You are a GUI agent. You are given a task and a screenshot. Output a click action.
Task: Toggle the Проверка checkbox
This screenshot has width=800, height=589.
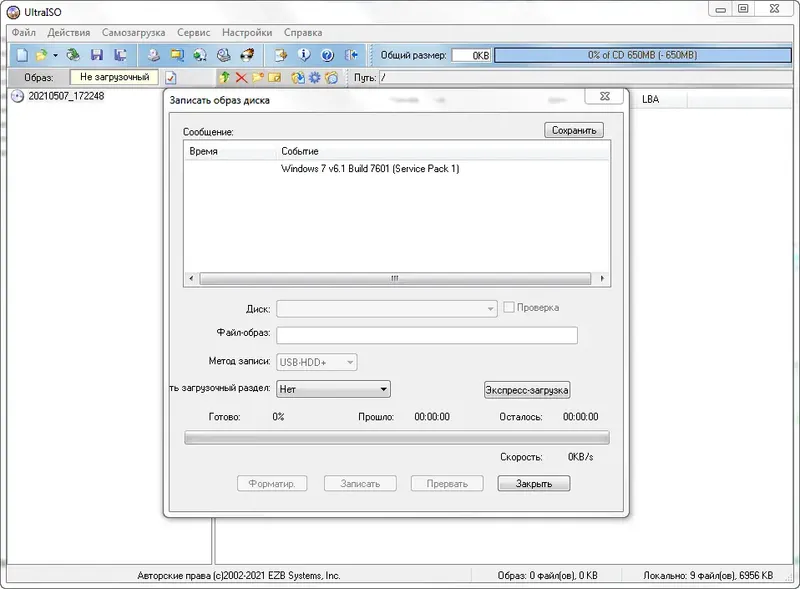(509, 307)
